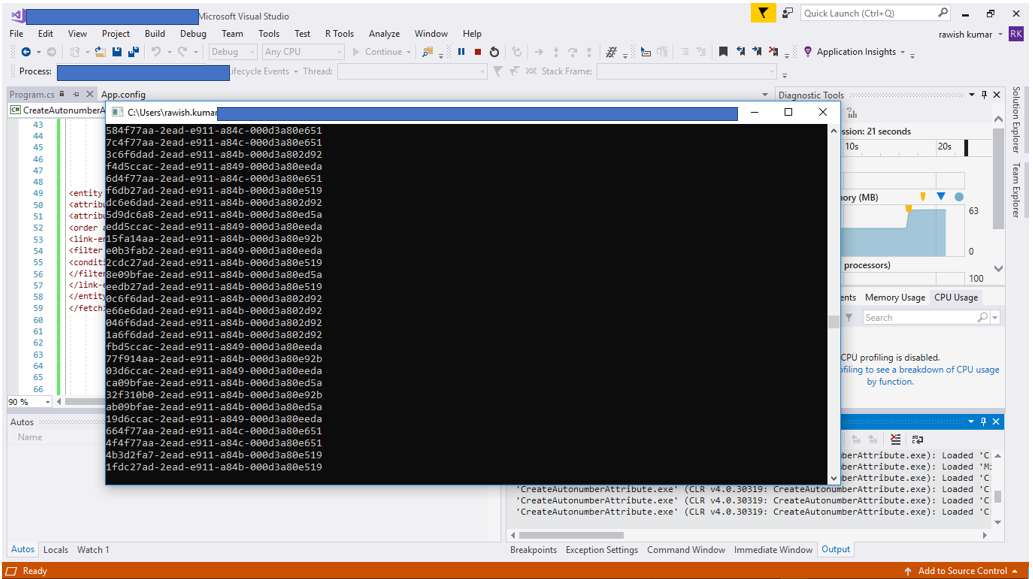Click the feedback icon beside Quick Launch
1033x579 pixels.
click(788, 13)
